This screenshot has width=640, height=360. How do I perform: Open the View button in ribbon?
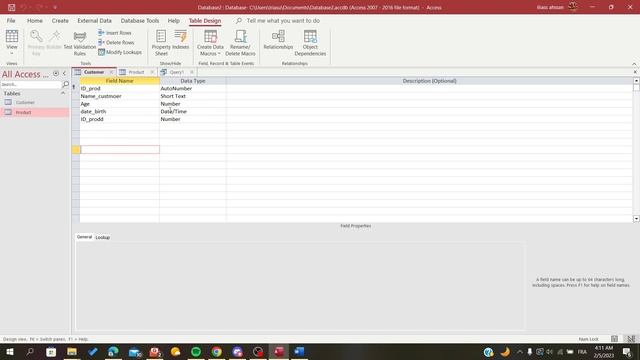tap(12, 42)
